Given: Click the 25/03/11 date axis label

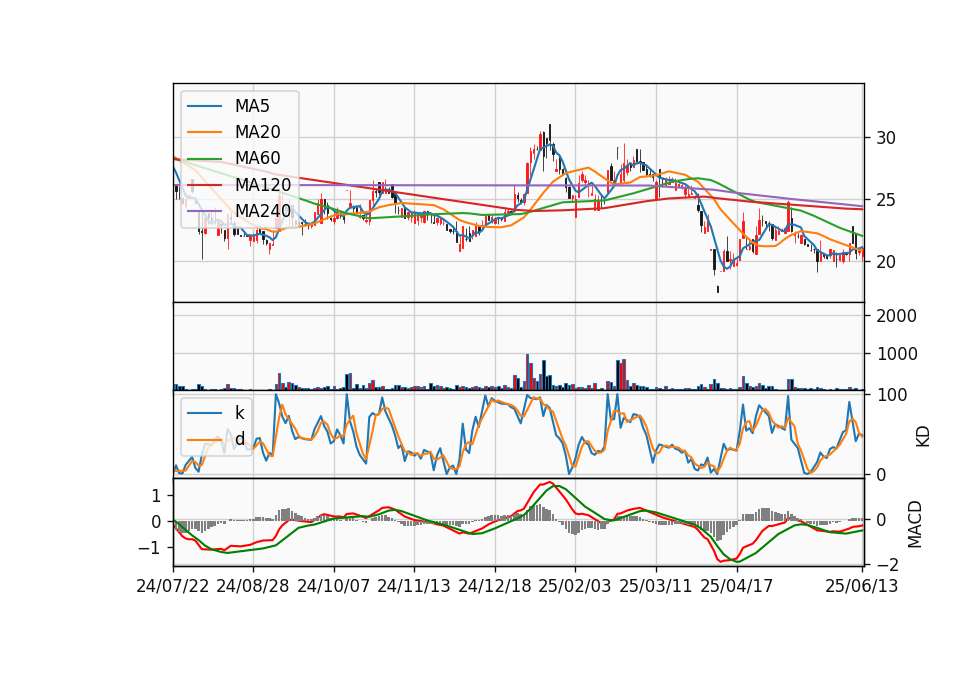Looking at the screenshot, I should click(656, 586).
